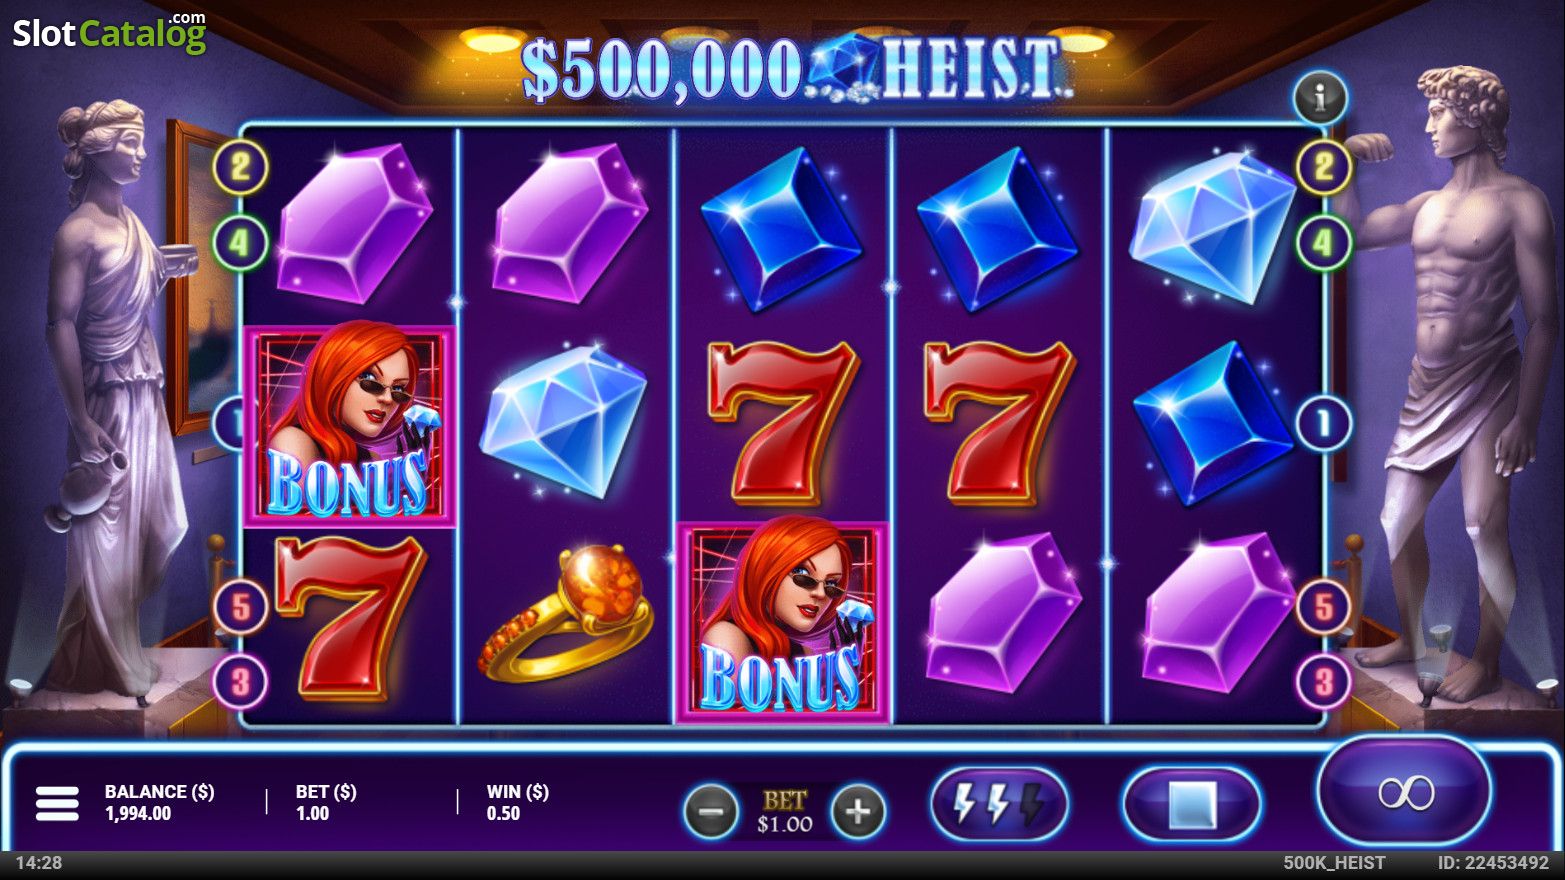Select payline 2 marker on left side
Screen dimensions: 1565x880
[241, 166]
